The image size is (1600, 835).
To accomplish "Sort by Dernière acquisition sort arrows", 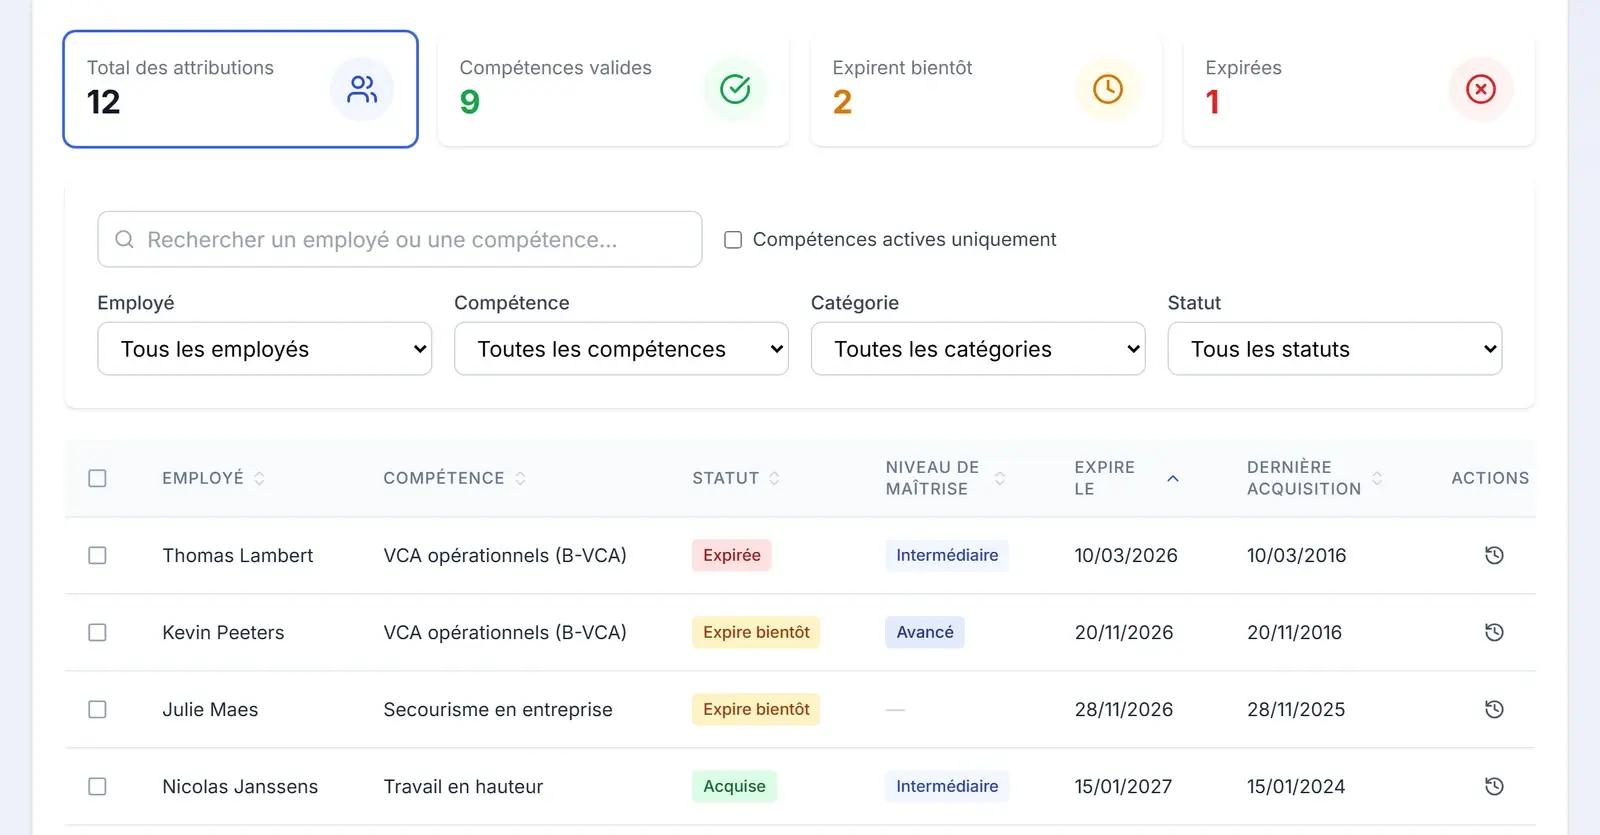I will click(x=1377, y=478).
